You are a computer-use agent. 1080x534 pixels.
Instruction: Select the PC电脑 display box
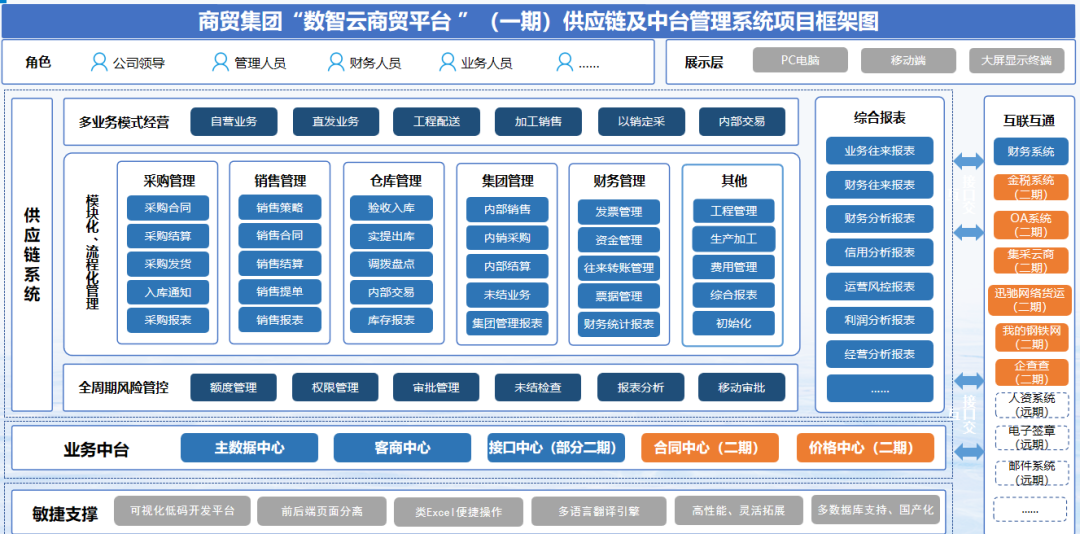tap(800, 60)
